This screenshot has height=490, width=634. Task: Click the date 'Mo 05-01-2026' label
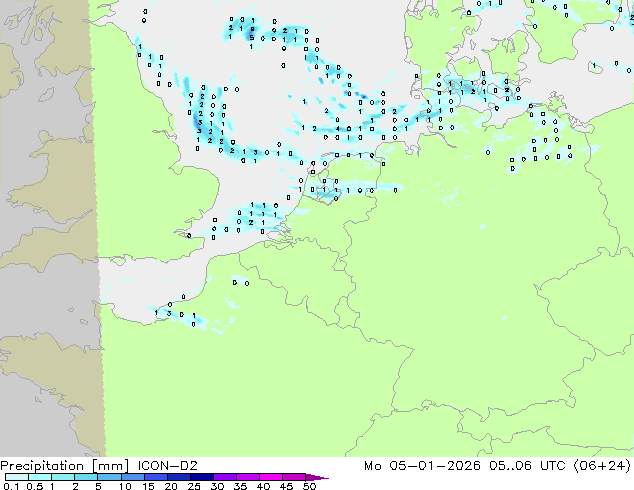(422, 466)
